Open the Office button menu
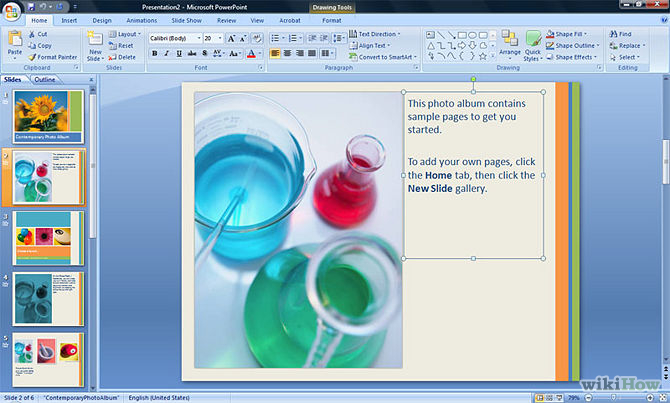 11,9
